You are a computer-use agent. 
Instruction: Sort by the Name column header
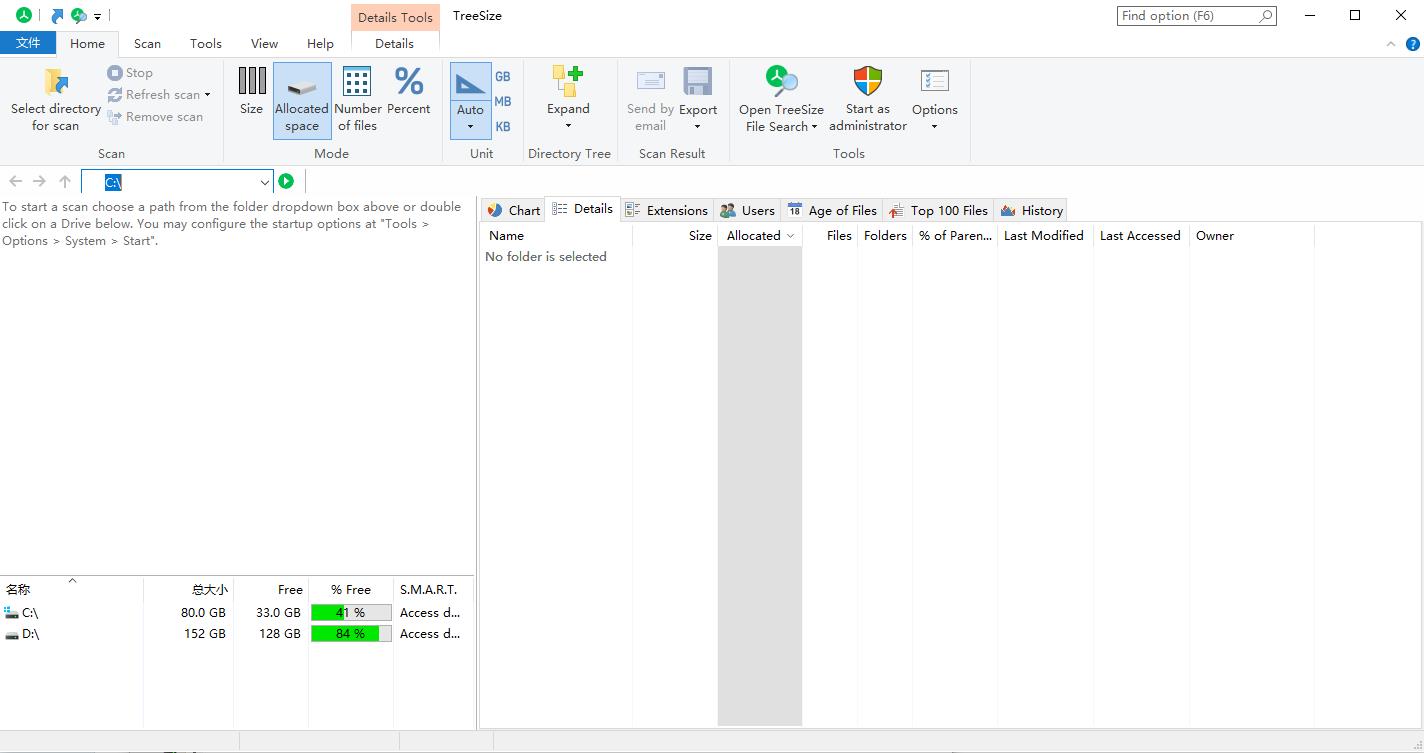pyautogui.click(x=556, y=236)
